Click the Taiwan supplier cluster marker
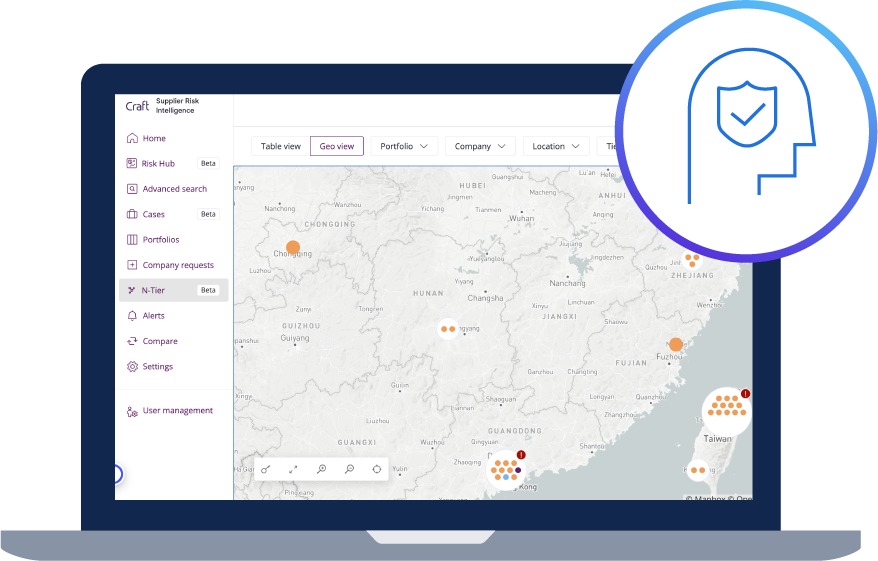This screenshot has width=878, height=561. 727,410
